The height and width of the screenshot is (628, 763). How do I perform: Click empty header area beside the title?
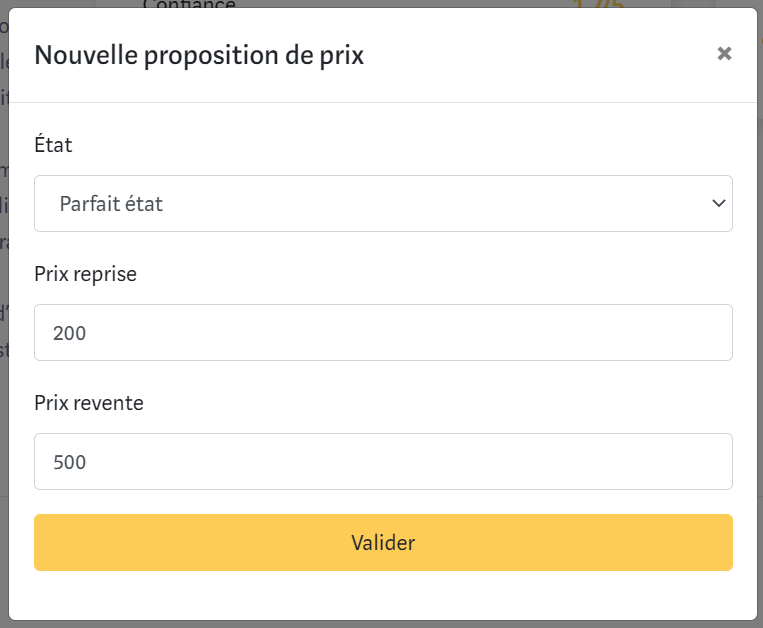(x=540, y=55)
